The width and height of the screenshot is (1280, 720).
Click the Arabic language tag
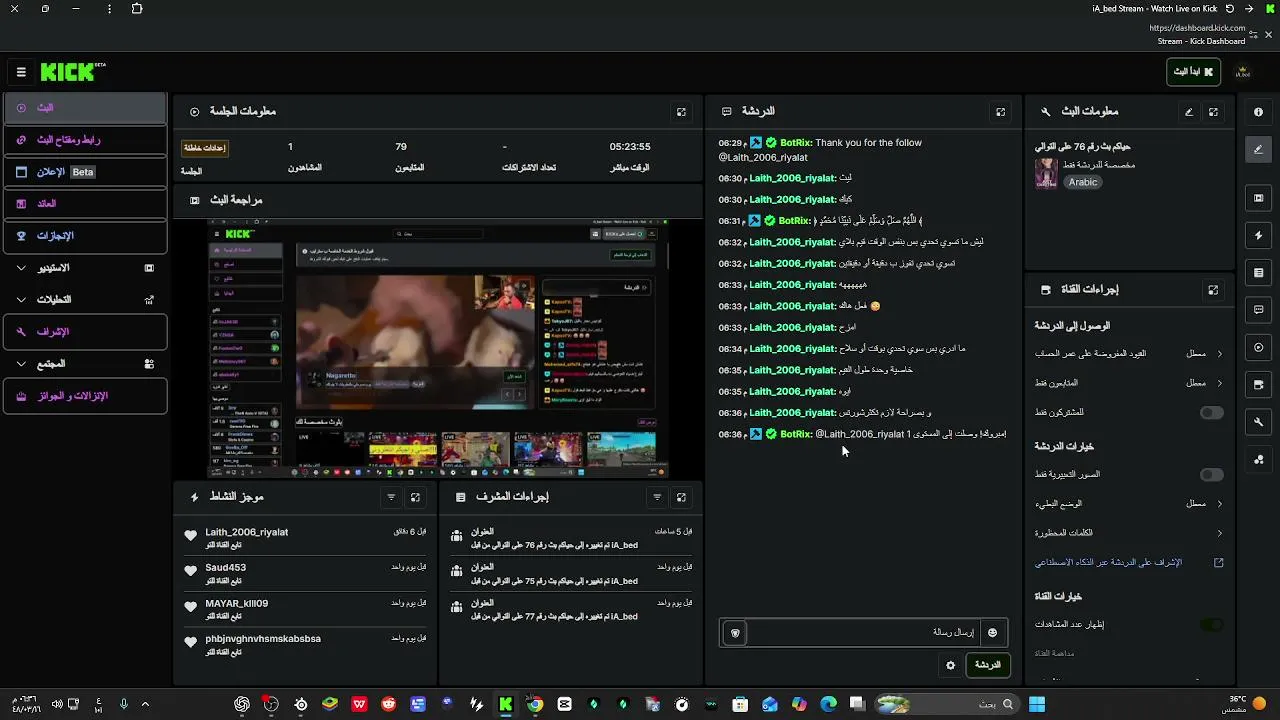tap(1083, 182)
